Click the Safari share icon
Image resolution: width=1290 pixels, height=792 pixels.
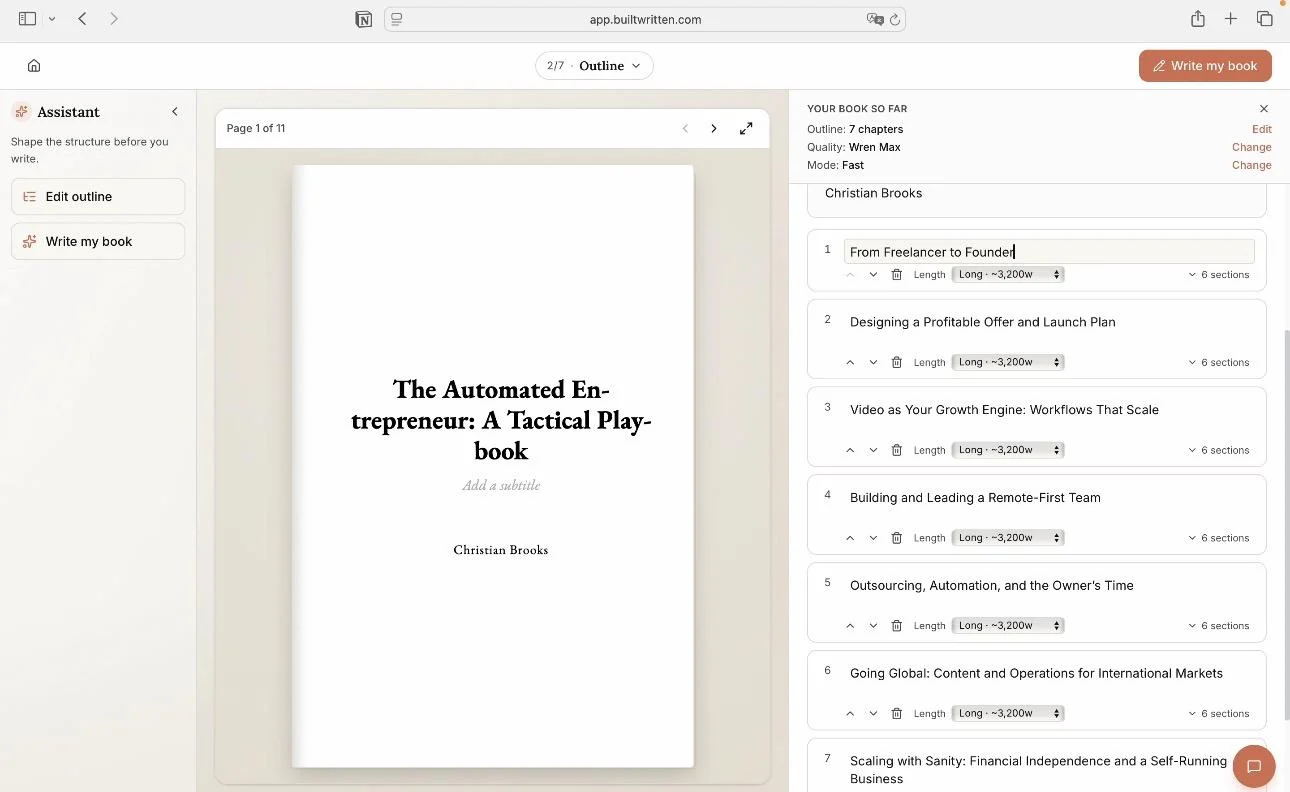pyautogui.click(x=1198, y=19)
